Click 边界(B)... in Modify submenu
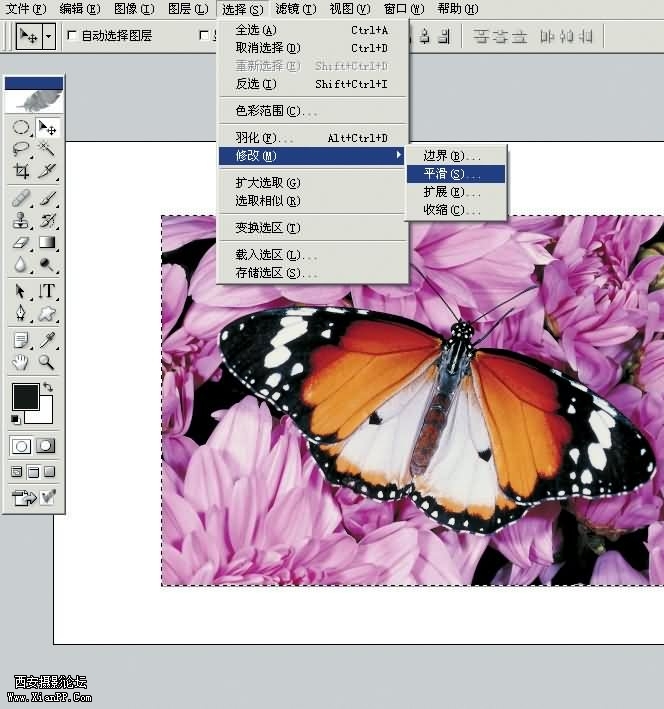The image size is (664, 709). coord(456,156)
